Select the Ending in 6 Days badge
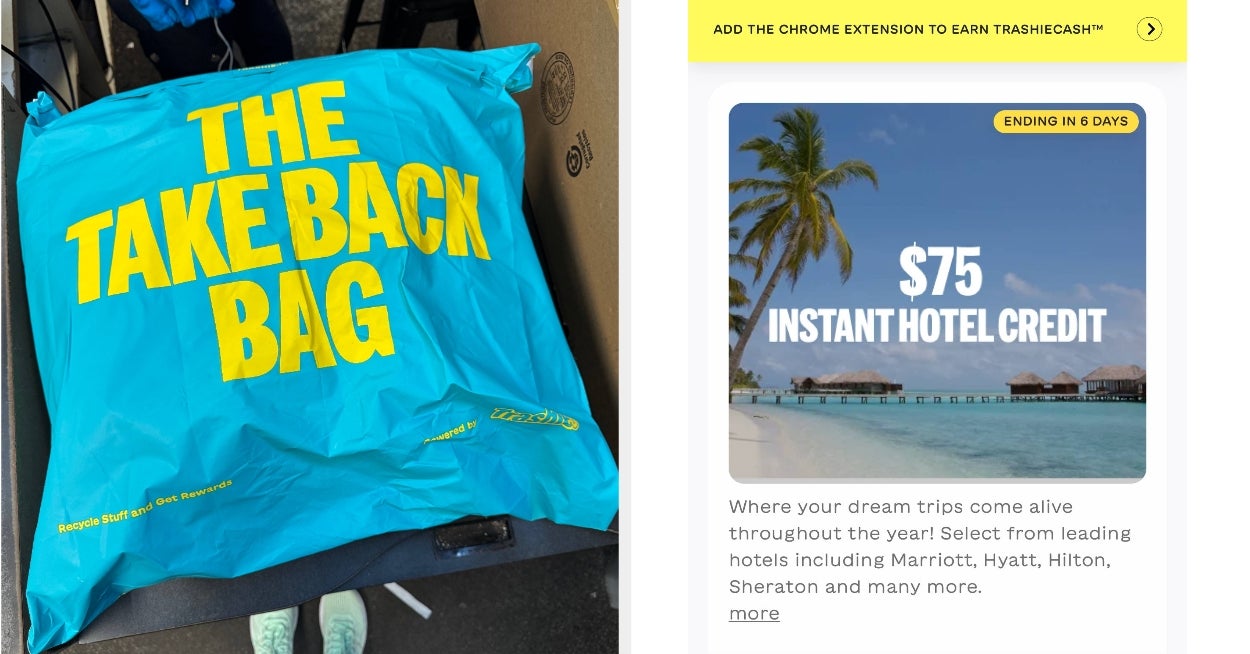This screenshot has width=1250, height=654. (x=1066, y=121)
